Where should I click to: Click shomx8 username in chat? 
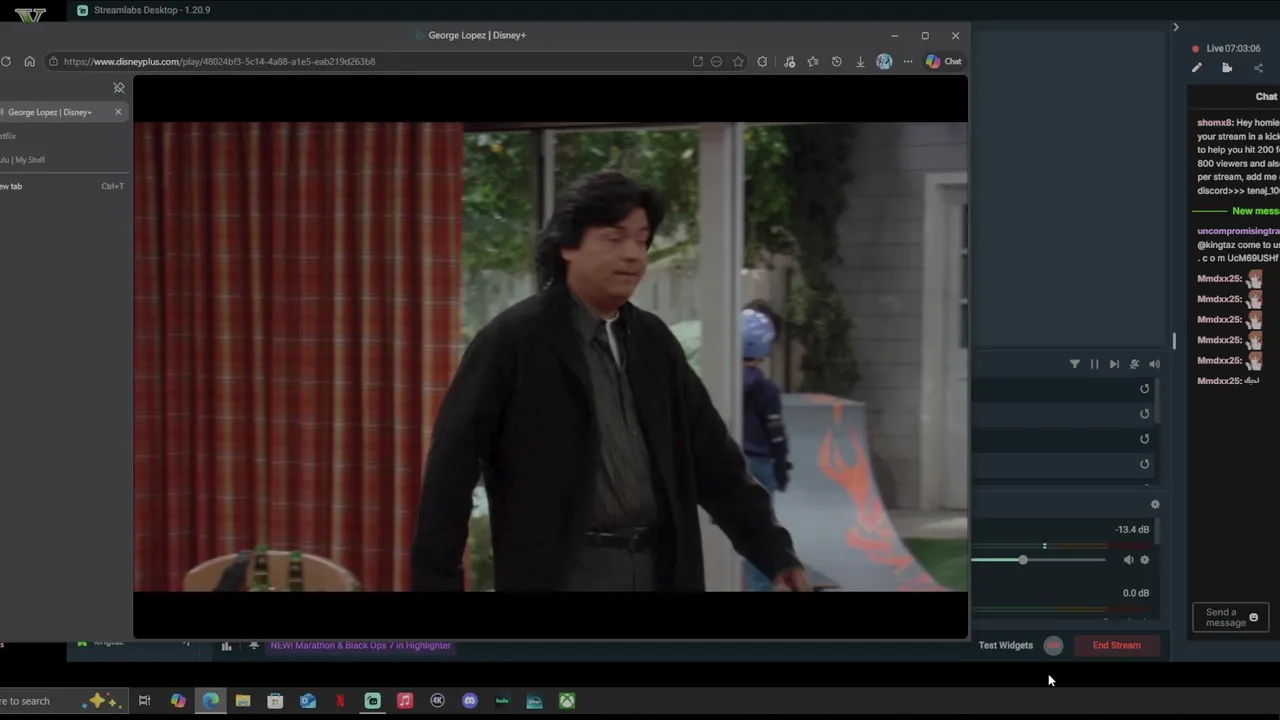tap(1214, 122)
